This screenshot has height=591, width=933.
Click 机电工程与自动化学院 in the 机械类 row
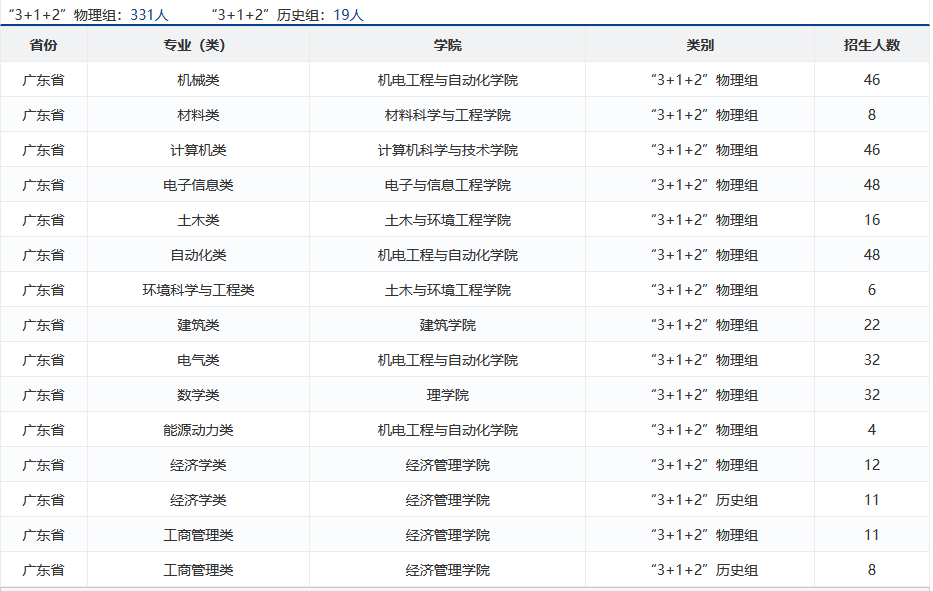pyautogui.click(x=447, y=80)
